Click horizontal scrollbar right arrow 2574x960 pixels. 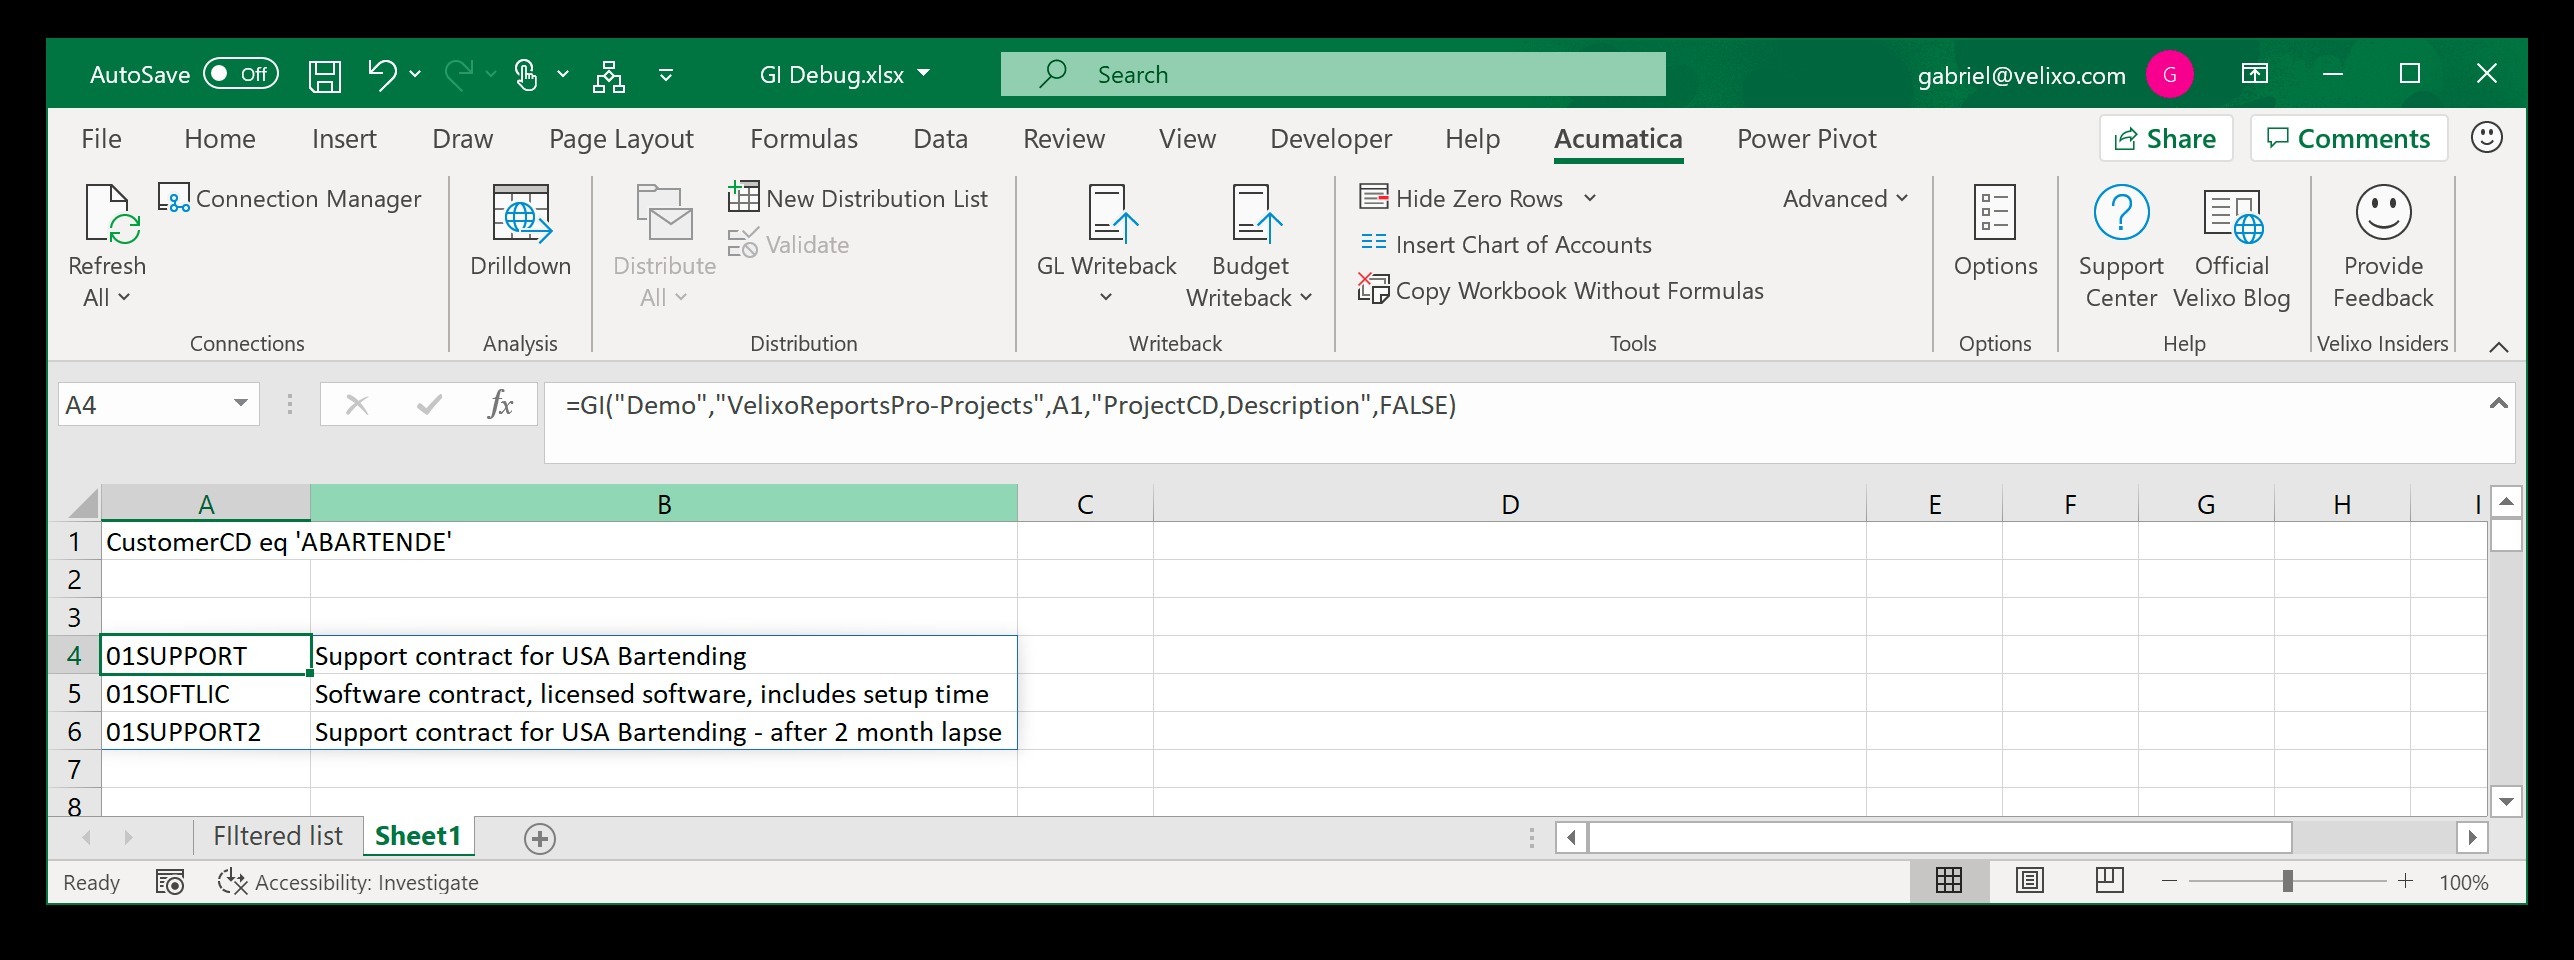pos(2472,837)
